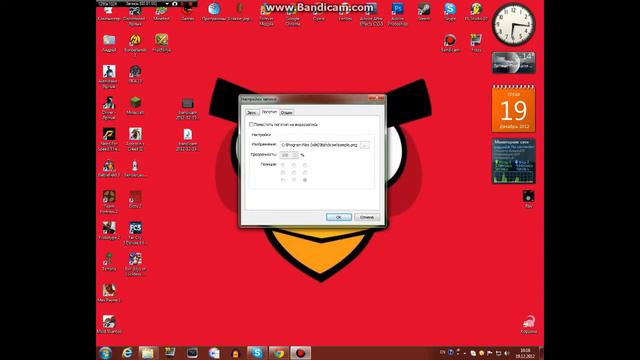Image resolution: width=640 pixels, height=360 pixels.
Task: Click the orange calendar gadget showing 19
Action: click(513, 109)
